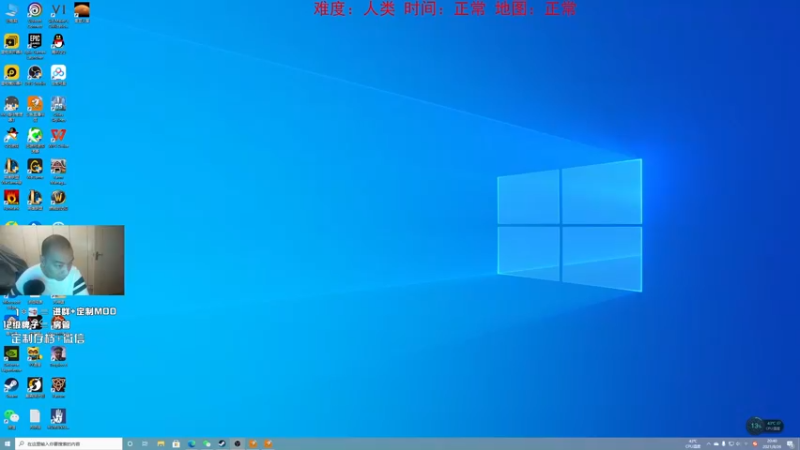Open the Mars planet desktop shortcut
Viewport: 800px width, 450px height.
[x=82, y=12]
